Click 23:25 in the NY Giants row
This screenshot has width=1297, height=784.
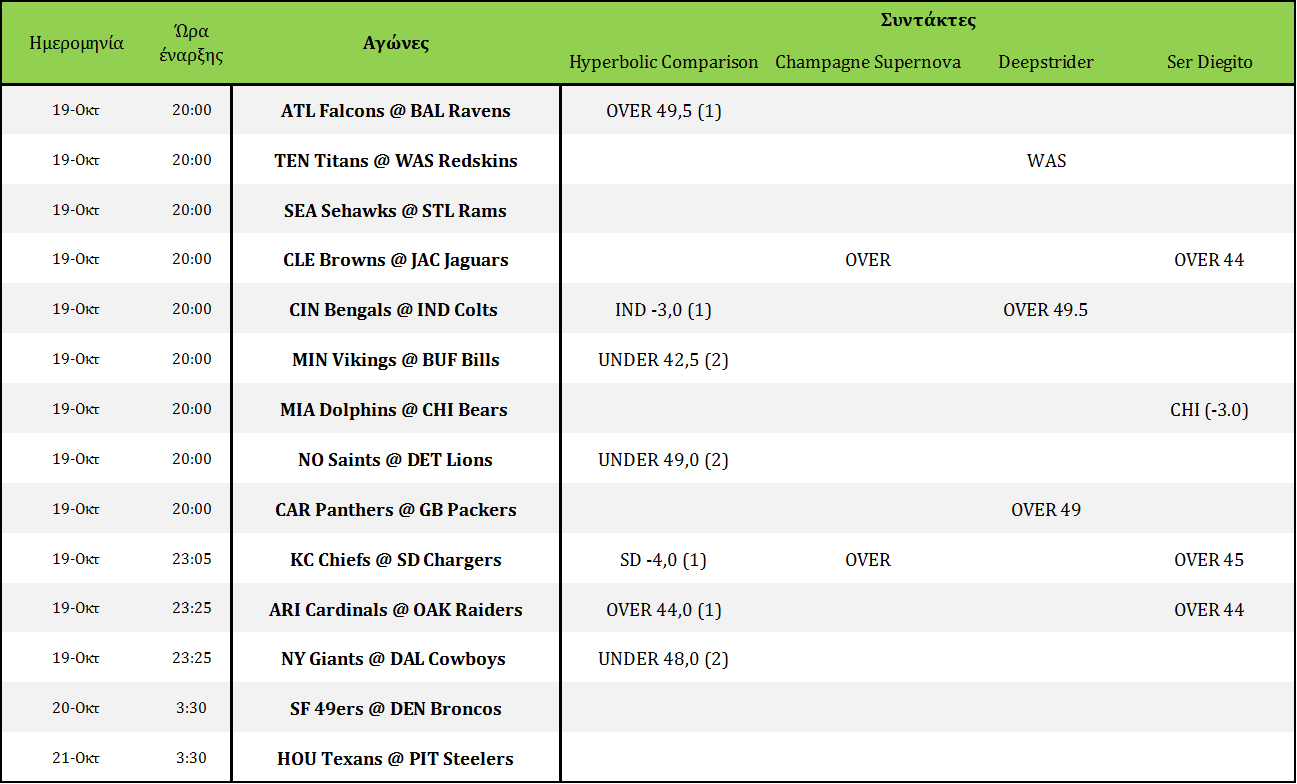pyautogui.click(x=192, y=658)
